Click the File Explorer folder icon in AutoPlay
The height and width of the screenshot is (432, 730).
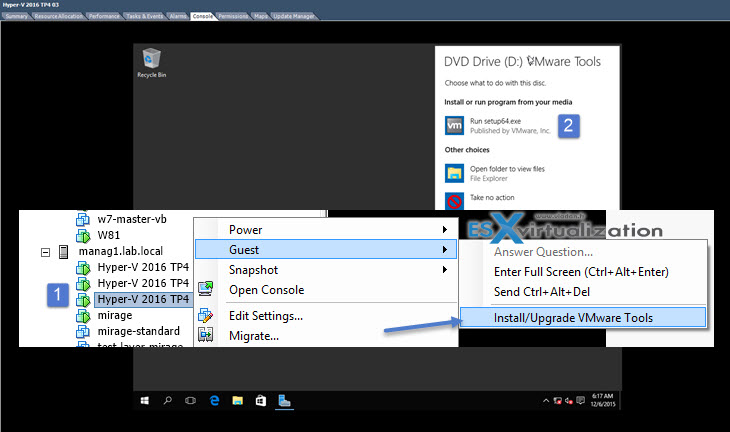(x=454, y=173)
